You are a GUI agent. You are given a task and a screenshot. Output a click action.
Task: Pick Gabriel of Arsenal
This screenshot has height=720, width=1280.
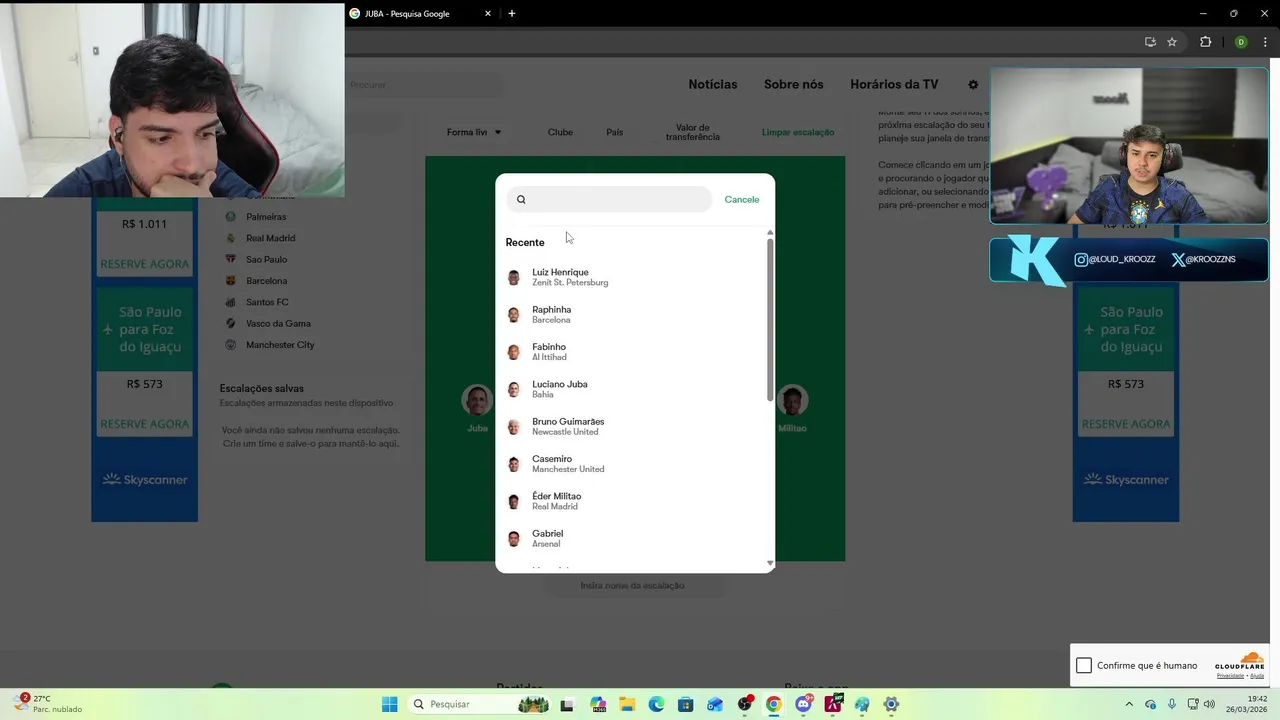point(635,539)
